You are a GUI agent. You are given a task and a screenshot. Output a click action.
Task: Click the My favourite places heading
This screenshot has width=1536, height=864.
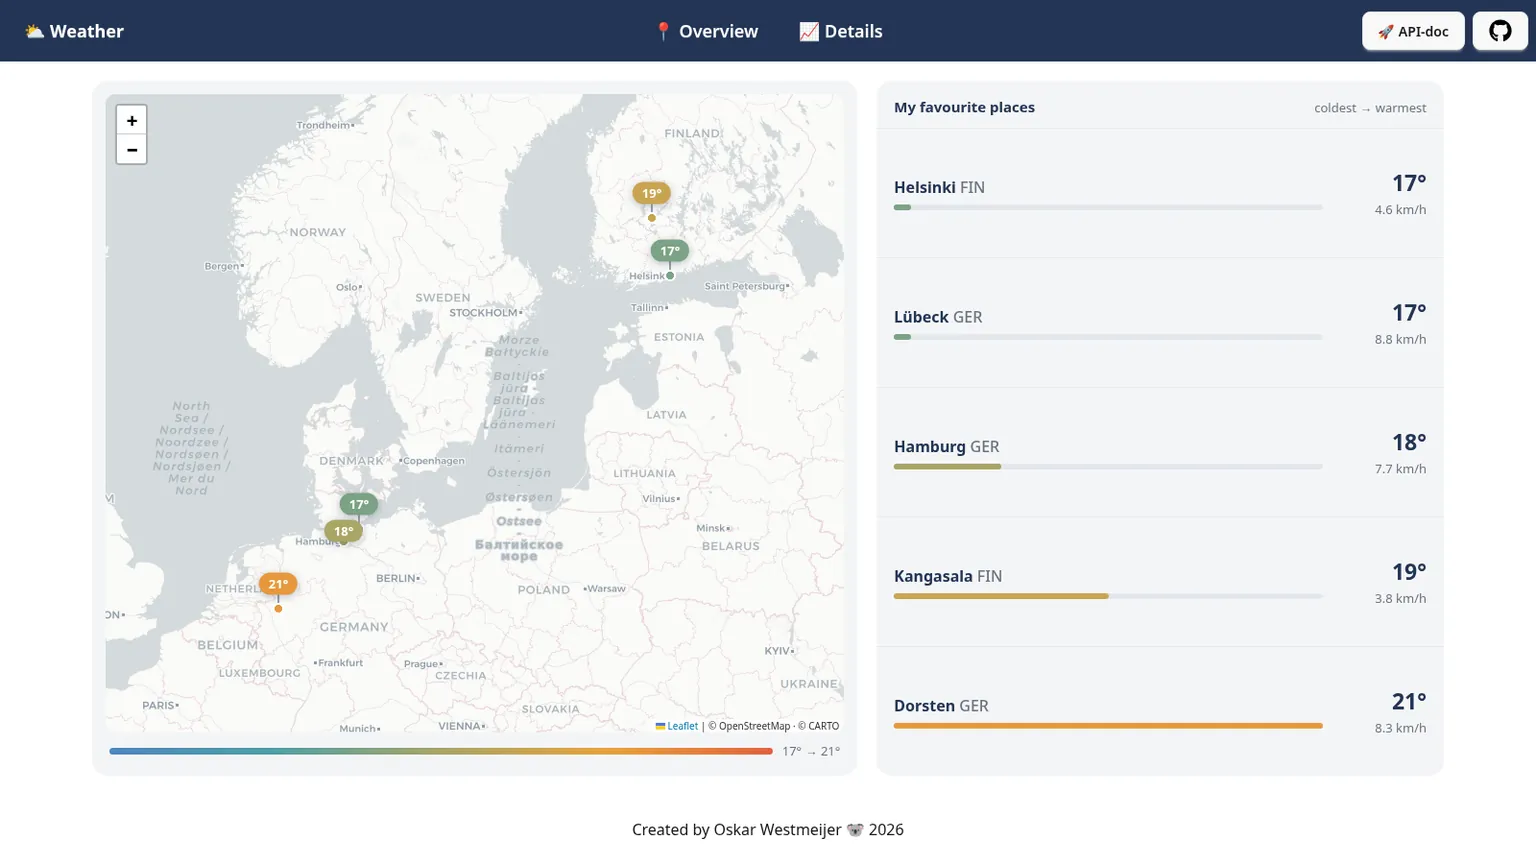click(964, 107)
